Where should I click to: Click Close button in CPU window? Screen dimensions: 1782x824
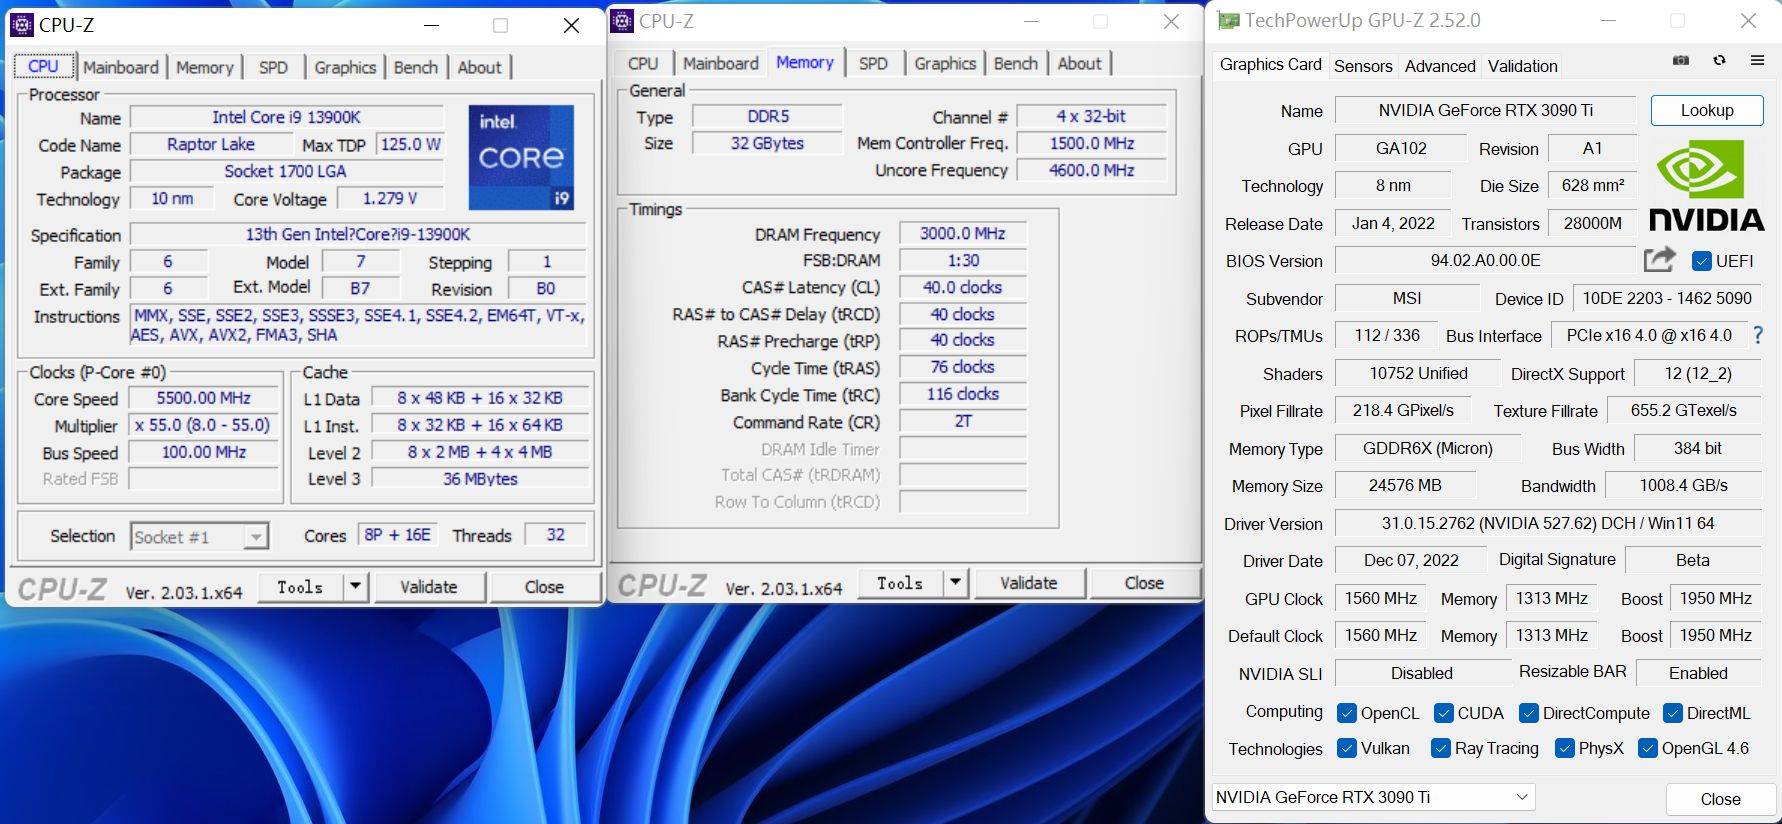(544, 587)
